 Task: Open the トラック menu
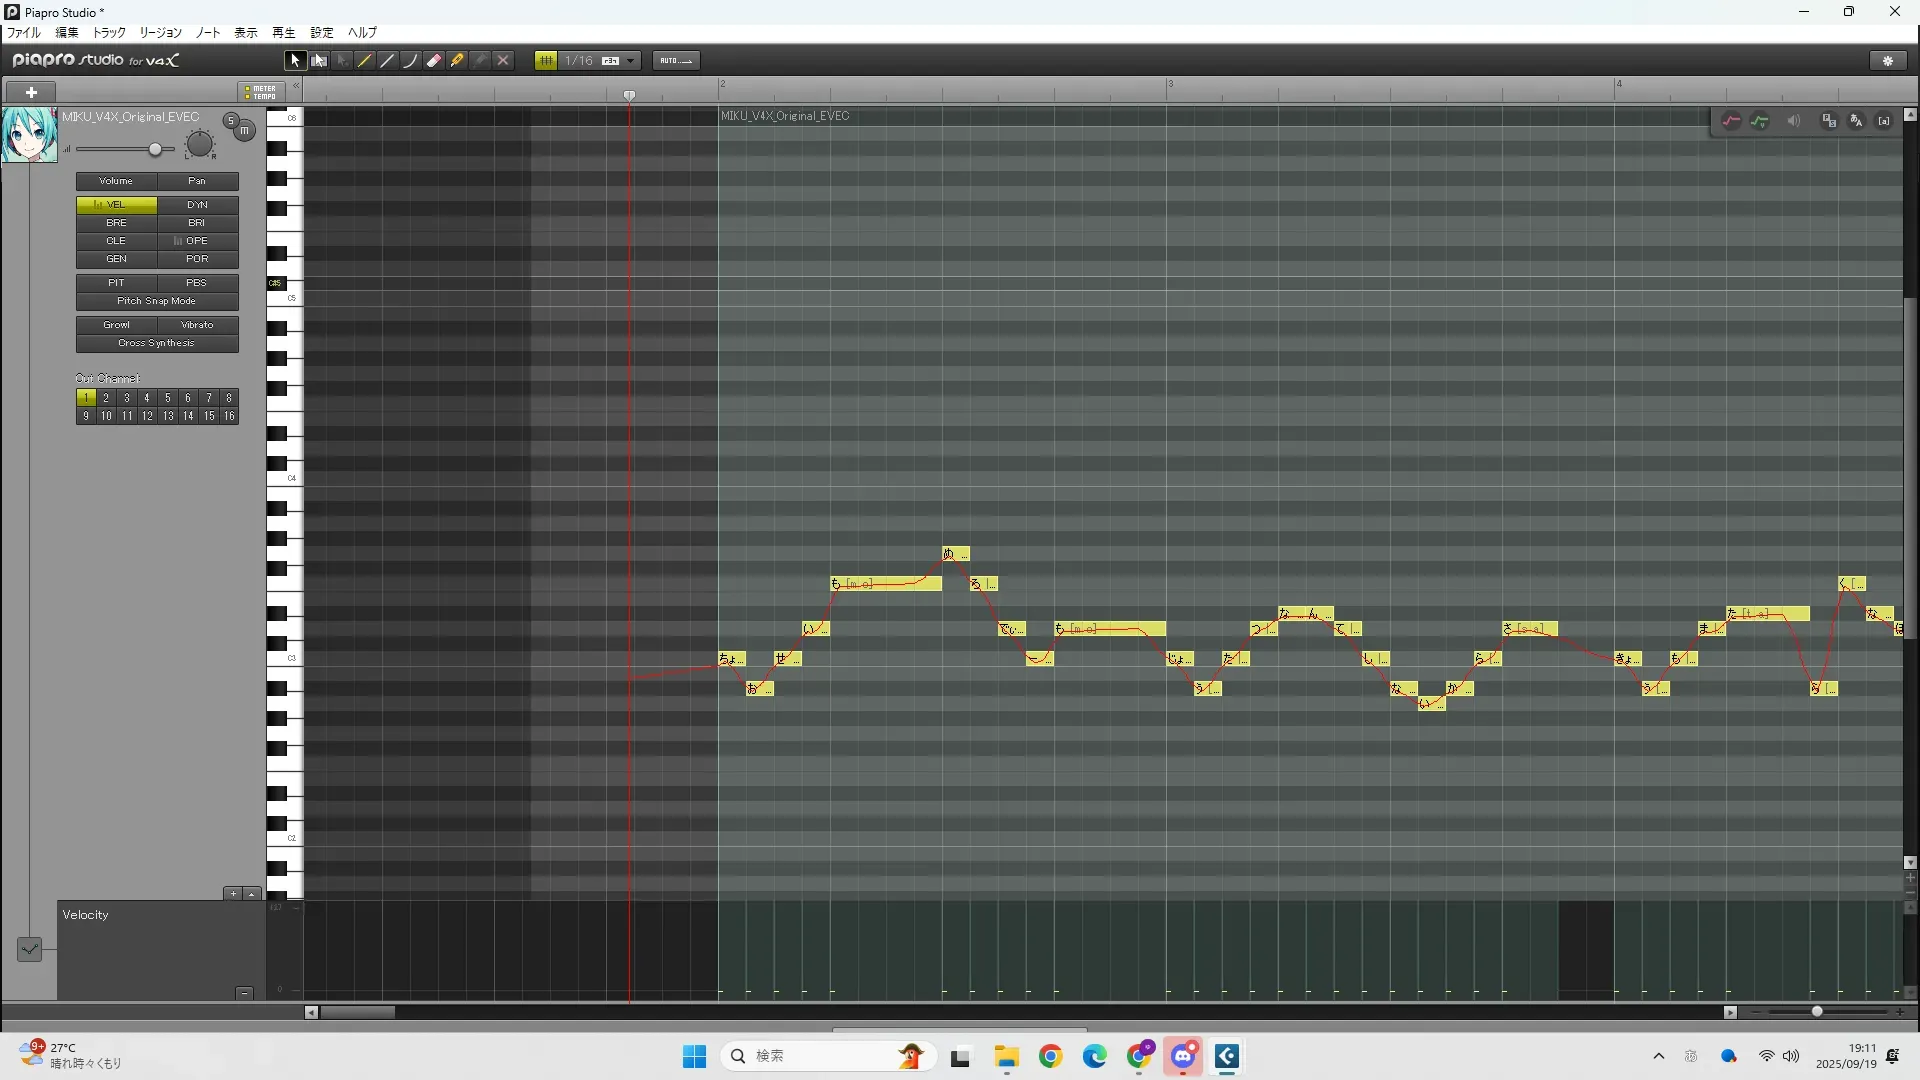click(x=109, y=33)
